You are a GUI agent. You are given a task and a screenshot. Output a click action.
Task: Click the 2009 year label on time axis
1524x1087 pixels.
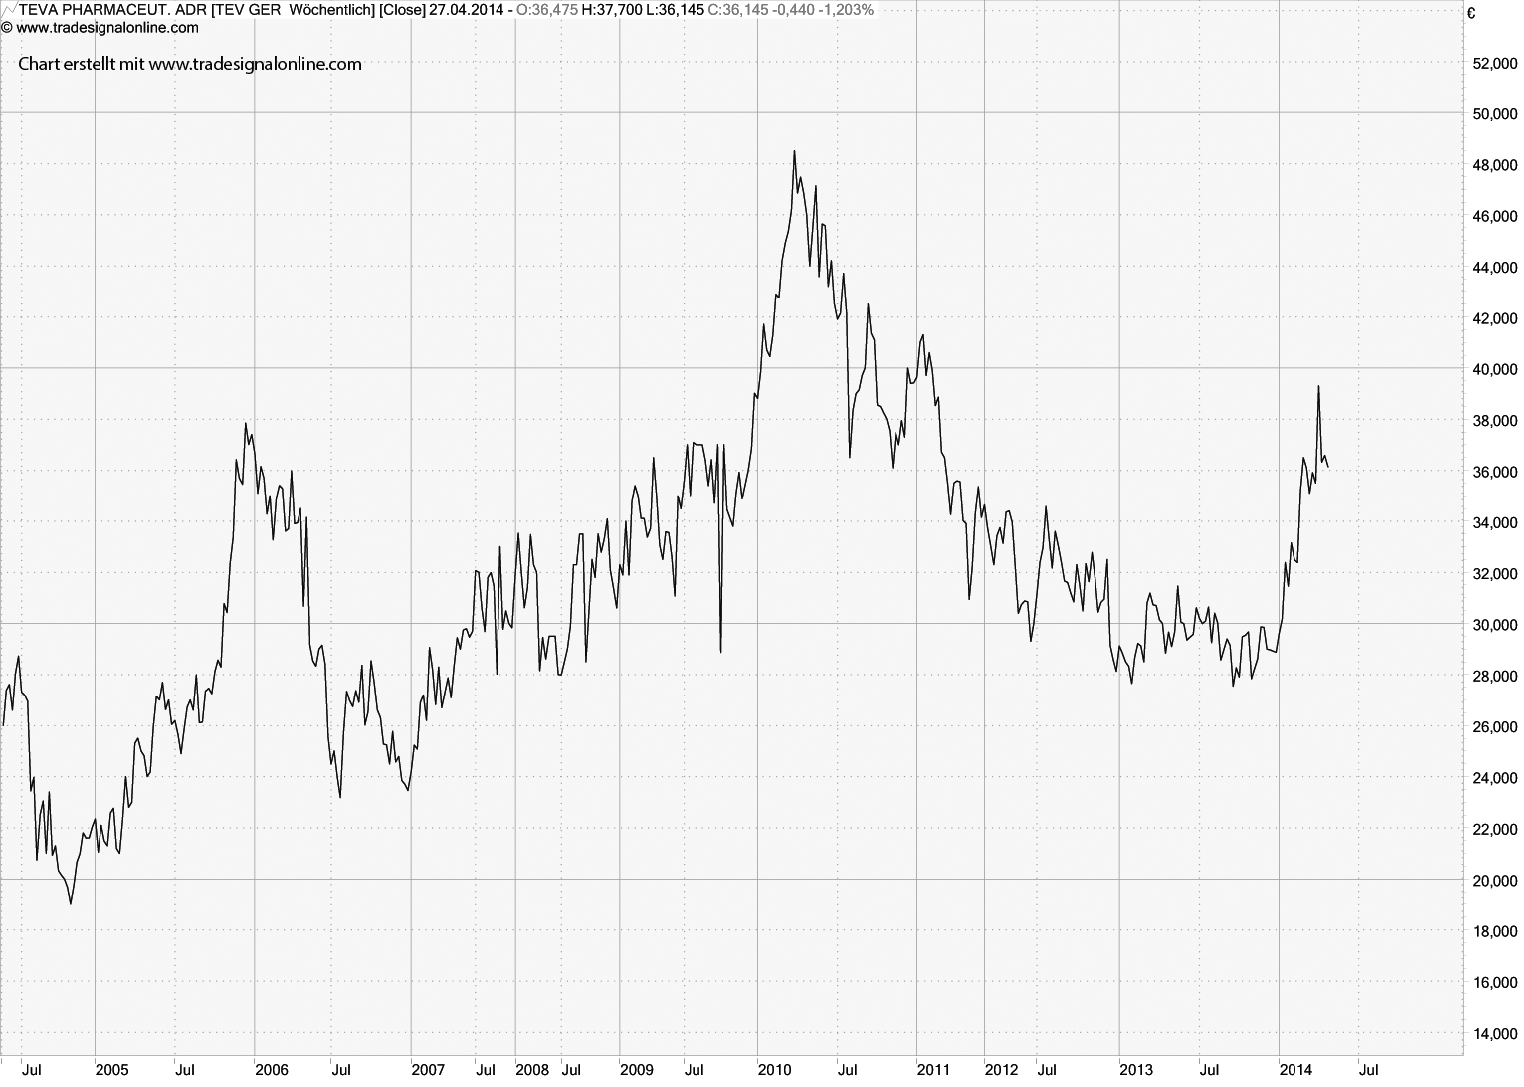click(637, 1070)
